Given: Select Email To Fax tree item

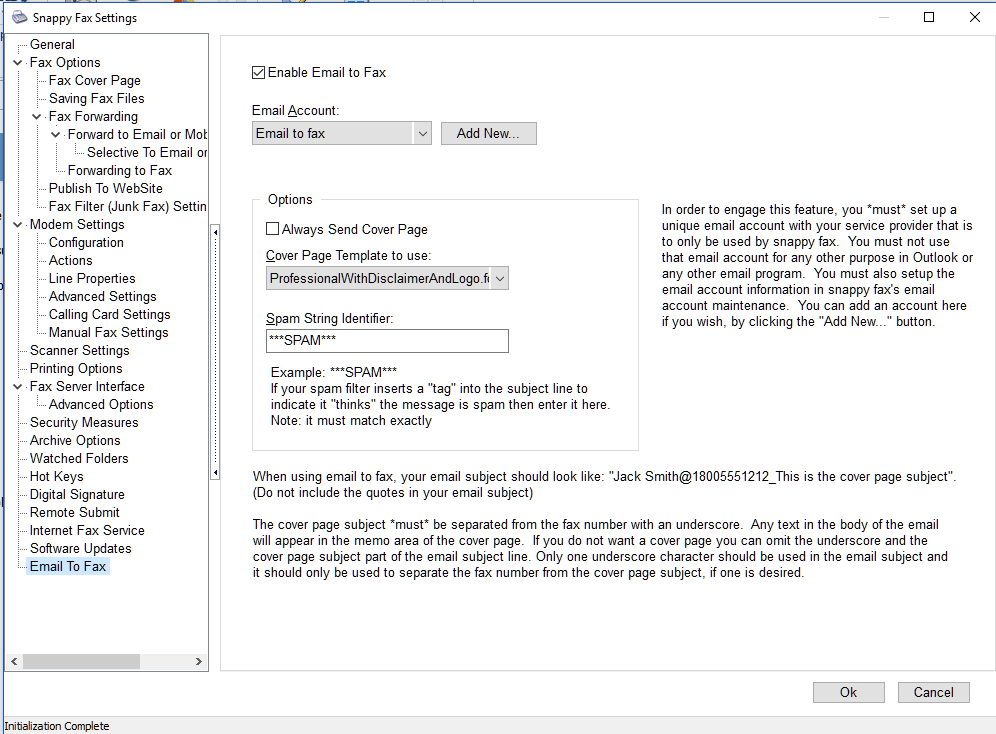Looking at the screenshot, I should point(69,566).
